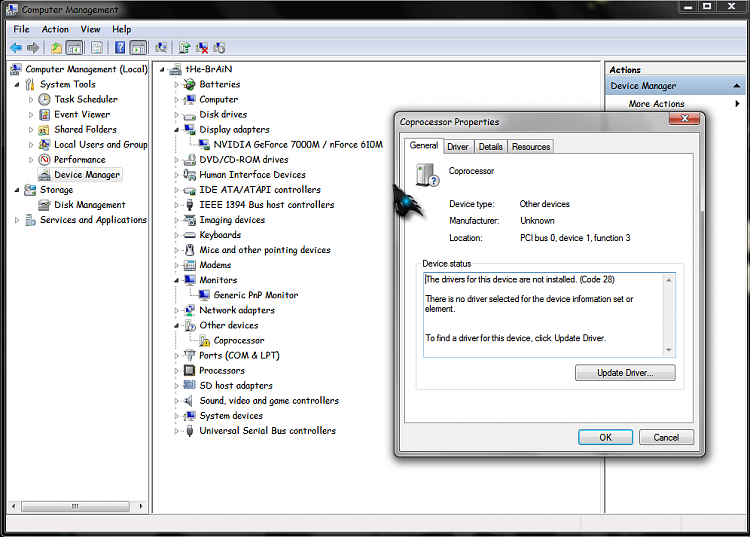The height and width of the screenshot is (537, 750).
Task: Open Help via blue question mark icon
Action: (x=120, y=48)
